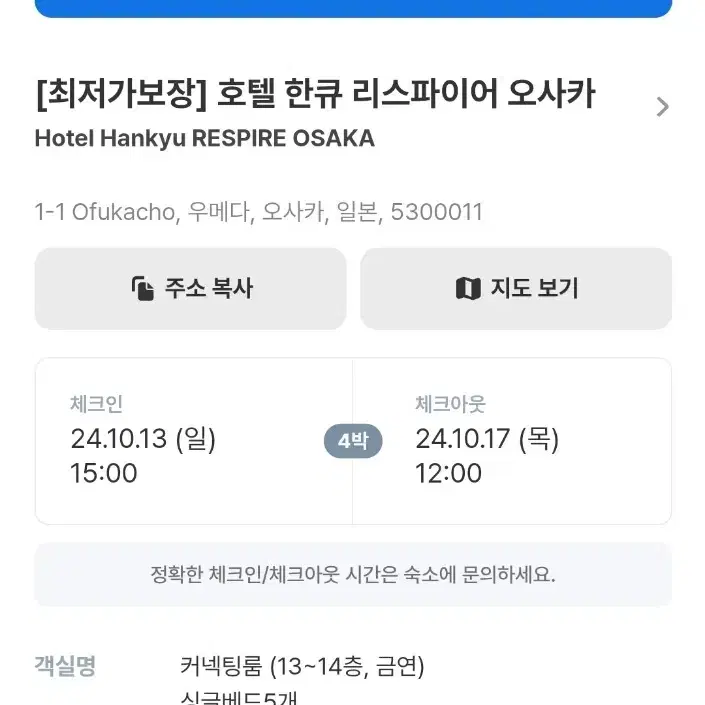The height and width of the screenshot is (705, 705).
Task: Tap the 정확한 체크인/체크아웃 시간 notice banner
Action: pos(353,575)
